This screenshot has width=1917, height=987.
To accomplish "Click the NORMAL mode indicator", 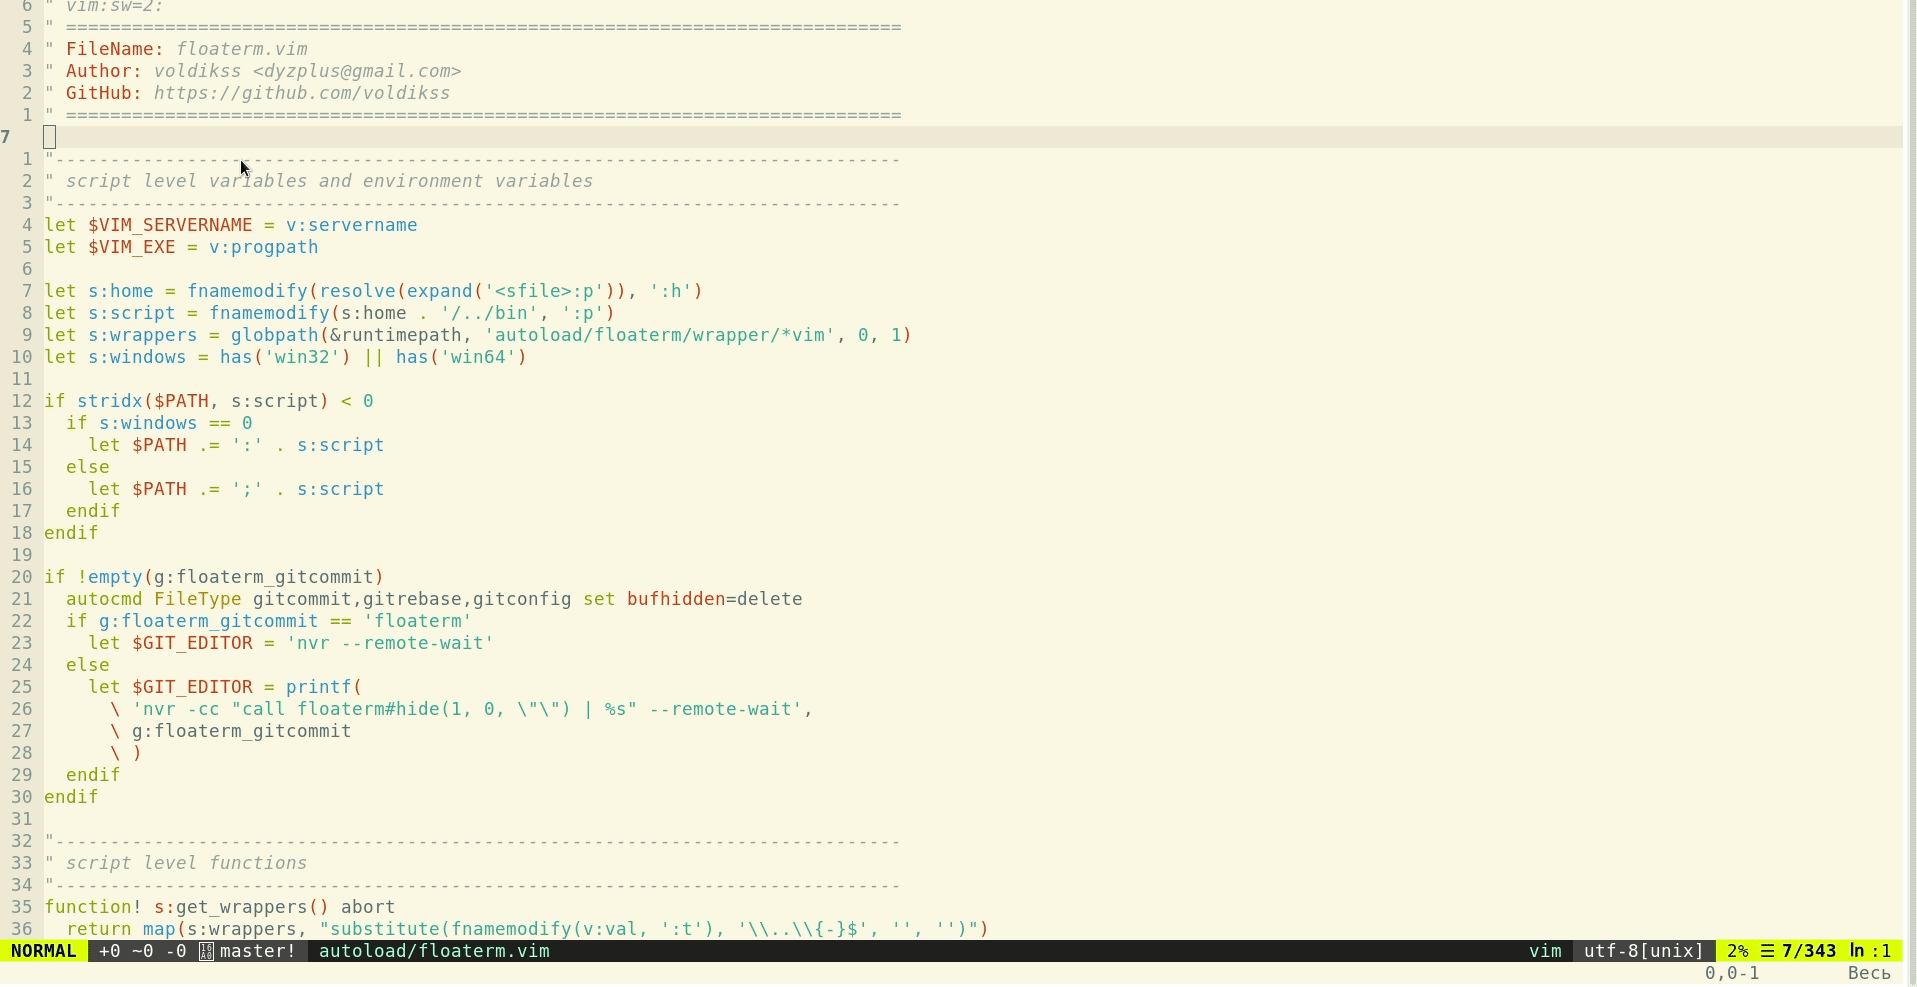I will pyautogui.click(x=44, y=951).
